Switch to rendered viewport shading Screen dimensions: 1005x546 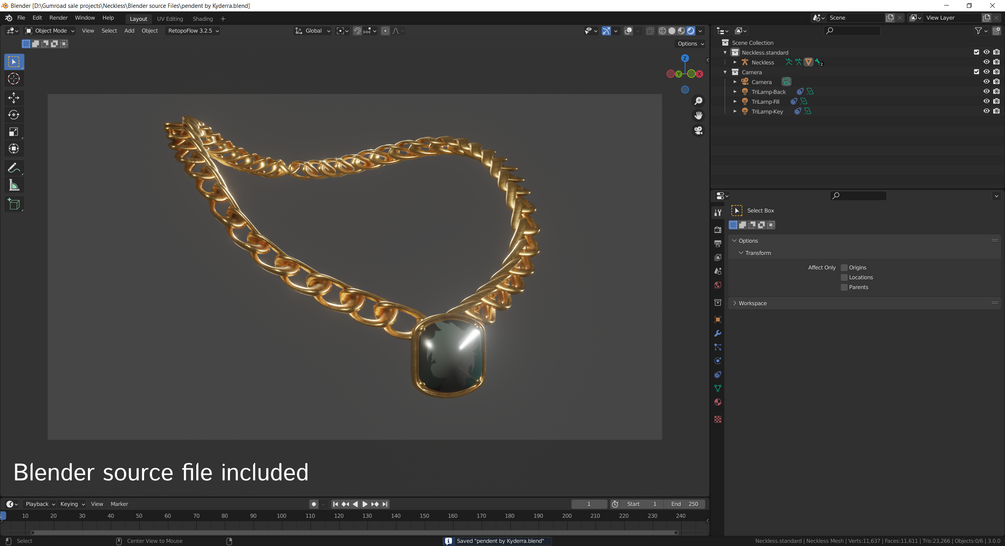tap(690, 31)
